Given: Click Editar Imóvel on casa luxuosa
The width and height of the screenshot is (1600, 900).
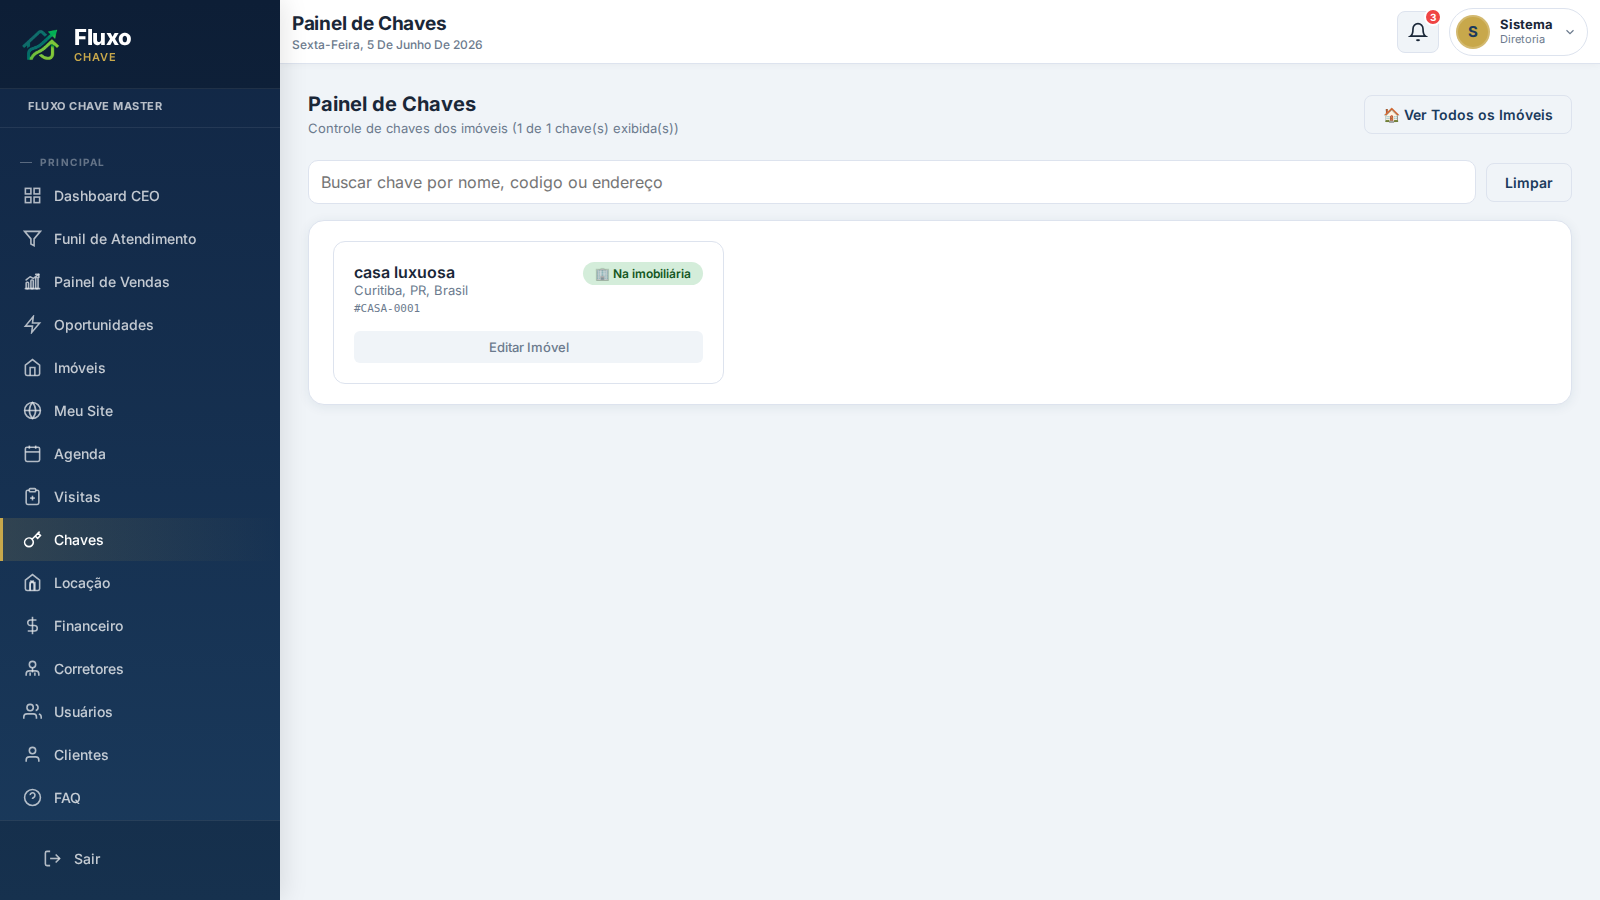Looking at the screenshot, I should [528, 347].
